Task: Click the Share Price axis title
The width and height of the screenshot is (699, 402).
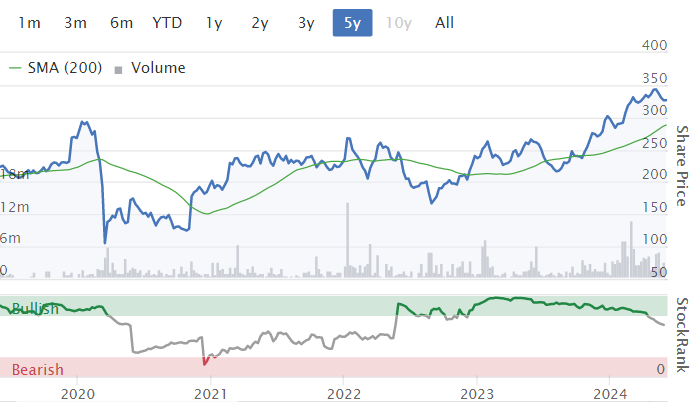Action: point(683,161)
